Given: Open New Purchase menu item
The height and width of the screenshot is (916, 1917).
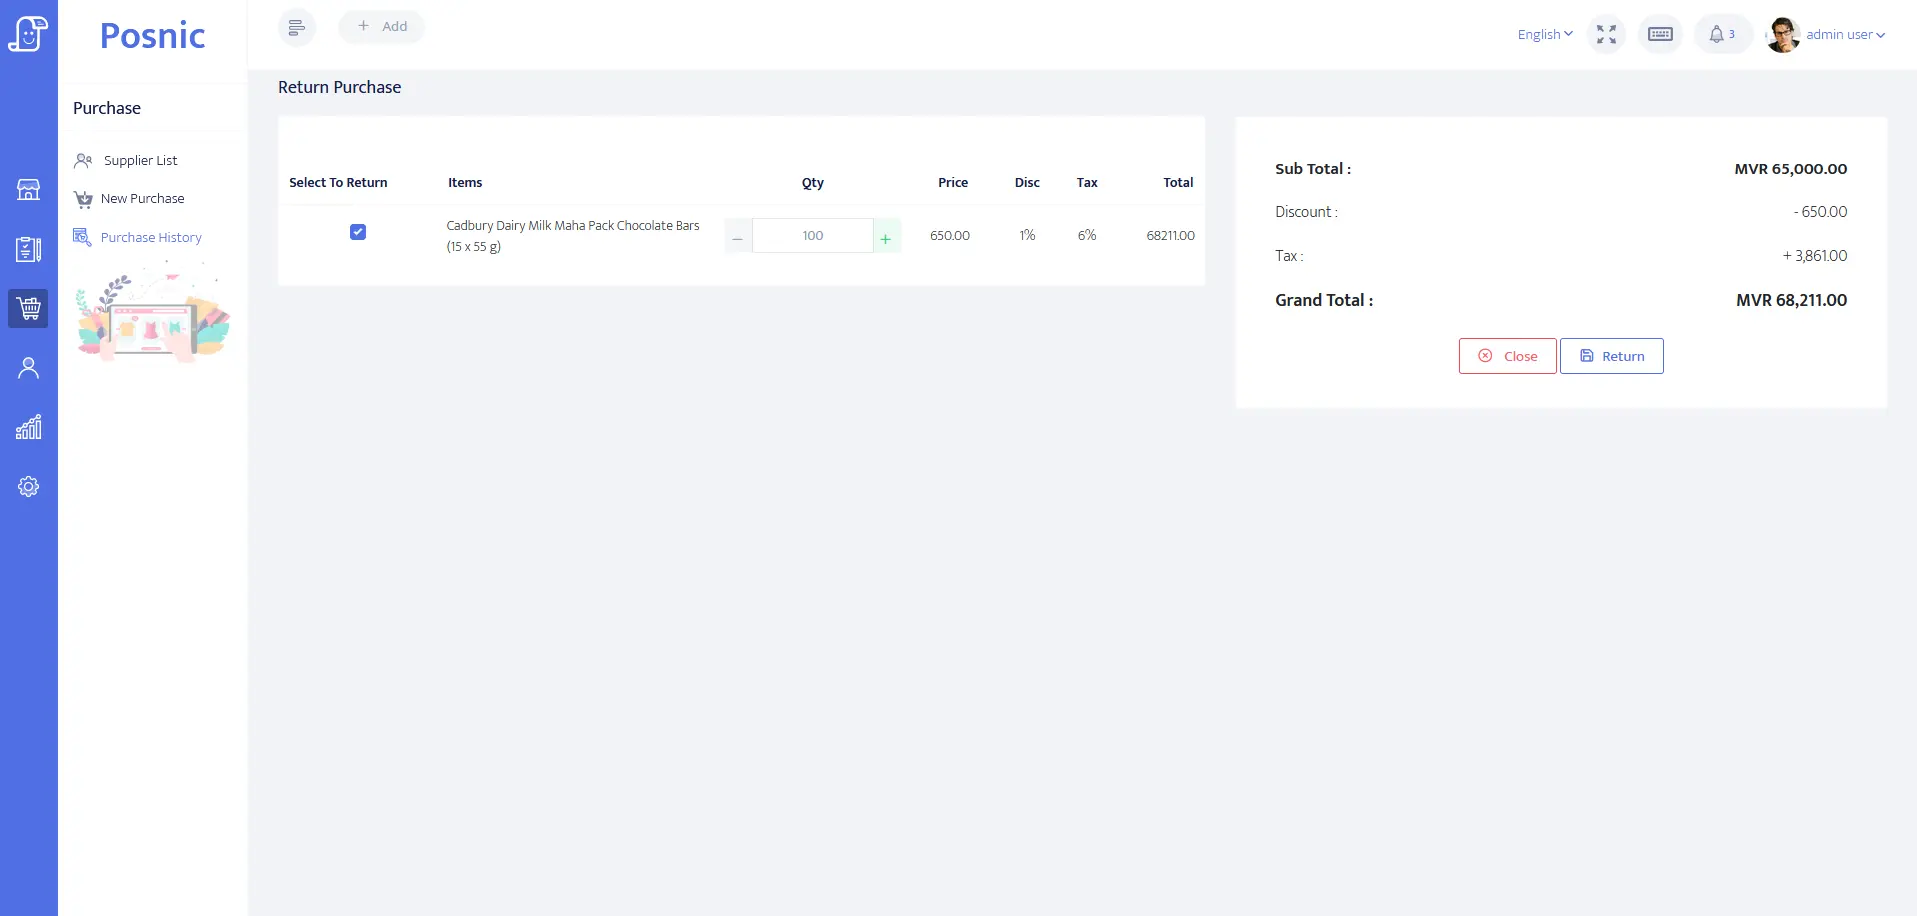Looking at the screenshot, I should point(142,199).
